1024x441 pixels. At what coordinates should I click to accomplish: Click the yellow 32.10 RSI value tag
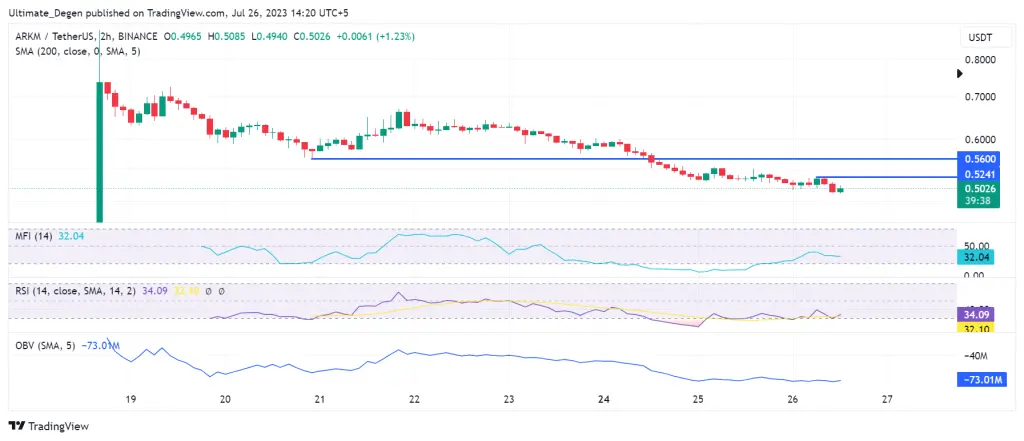pyautogui.click(x=976, y=325)
